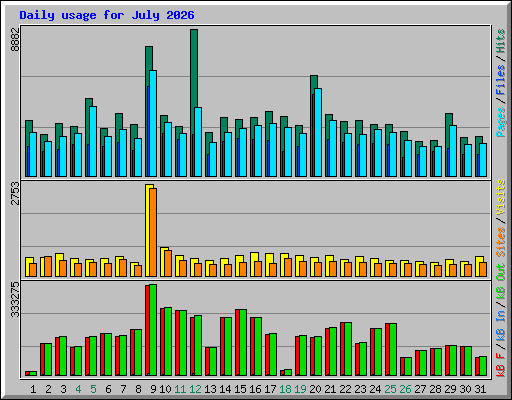Click the "Sites" legend label
This screenshot has width=512, height=400.
coord(501,242)
